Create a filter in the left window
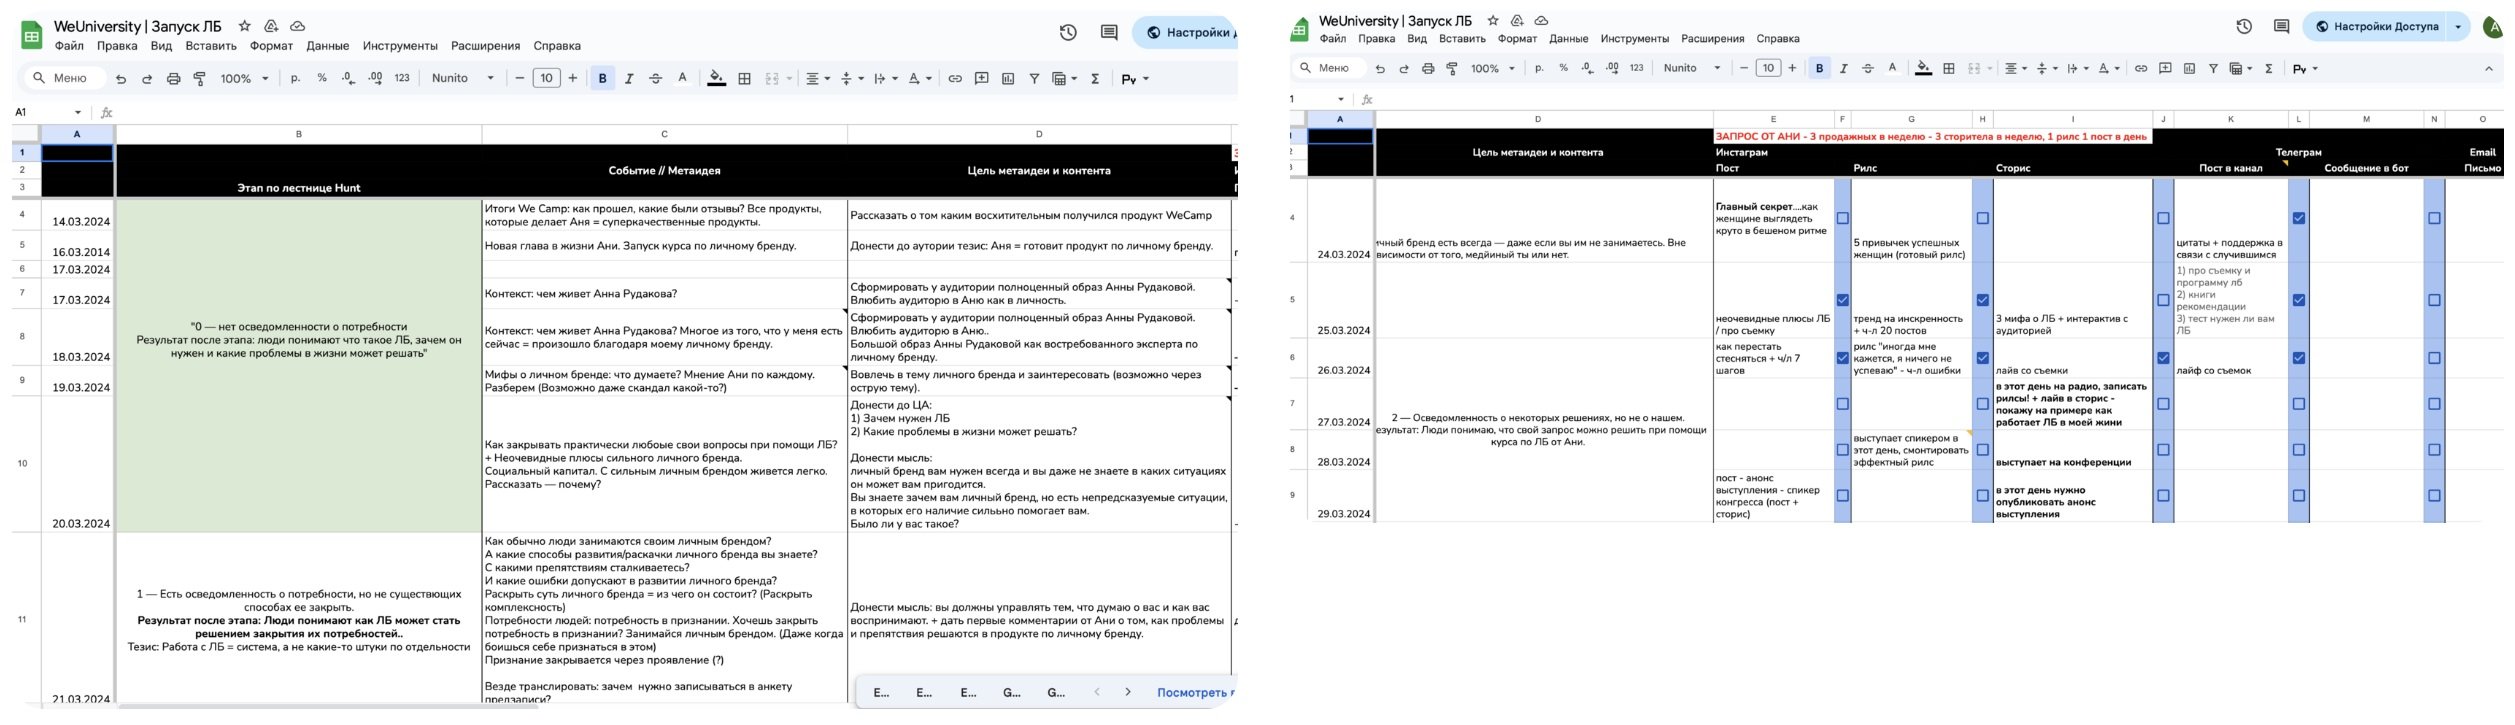Screen dimensions: 2515x725 coord(1034,79)
